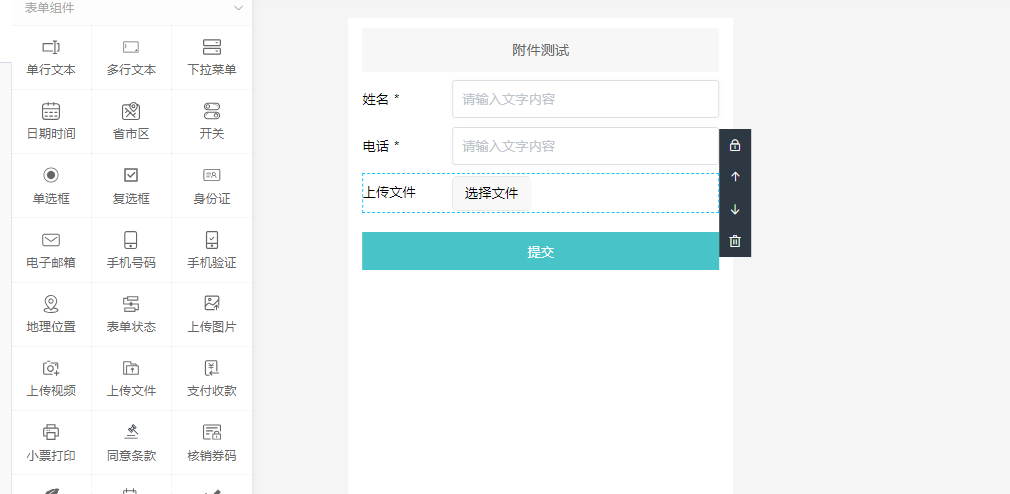Add the 支付收款 payment component
This screenshot has height=494, width=1010.
(x=212, y=379)
